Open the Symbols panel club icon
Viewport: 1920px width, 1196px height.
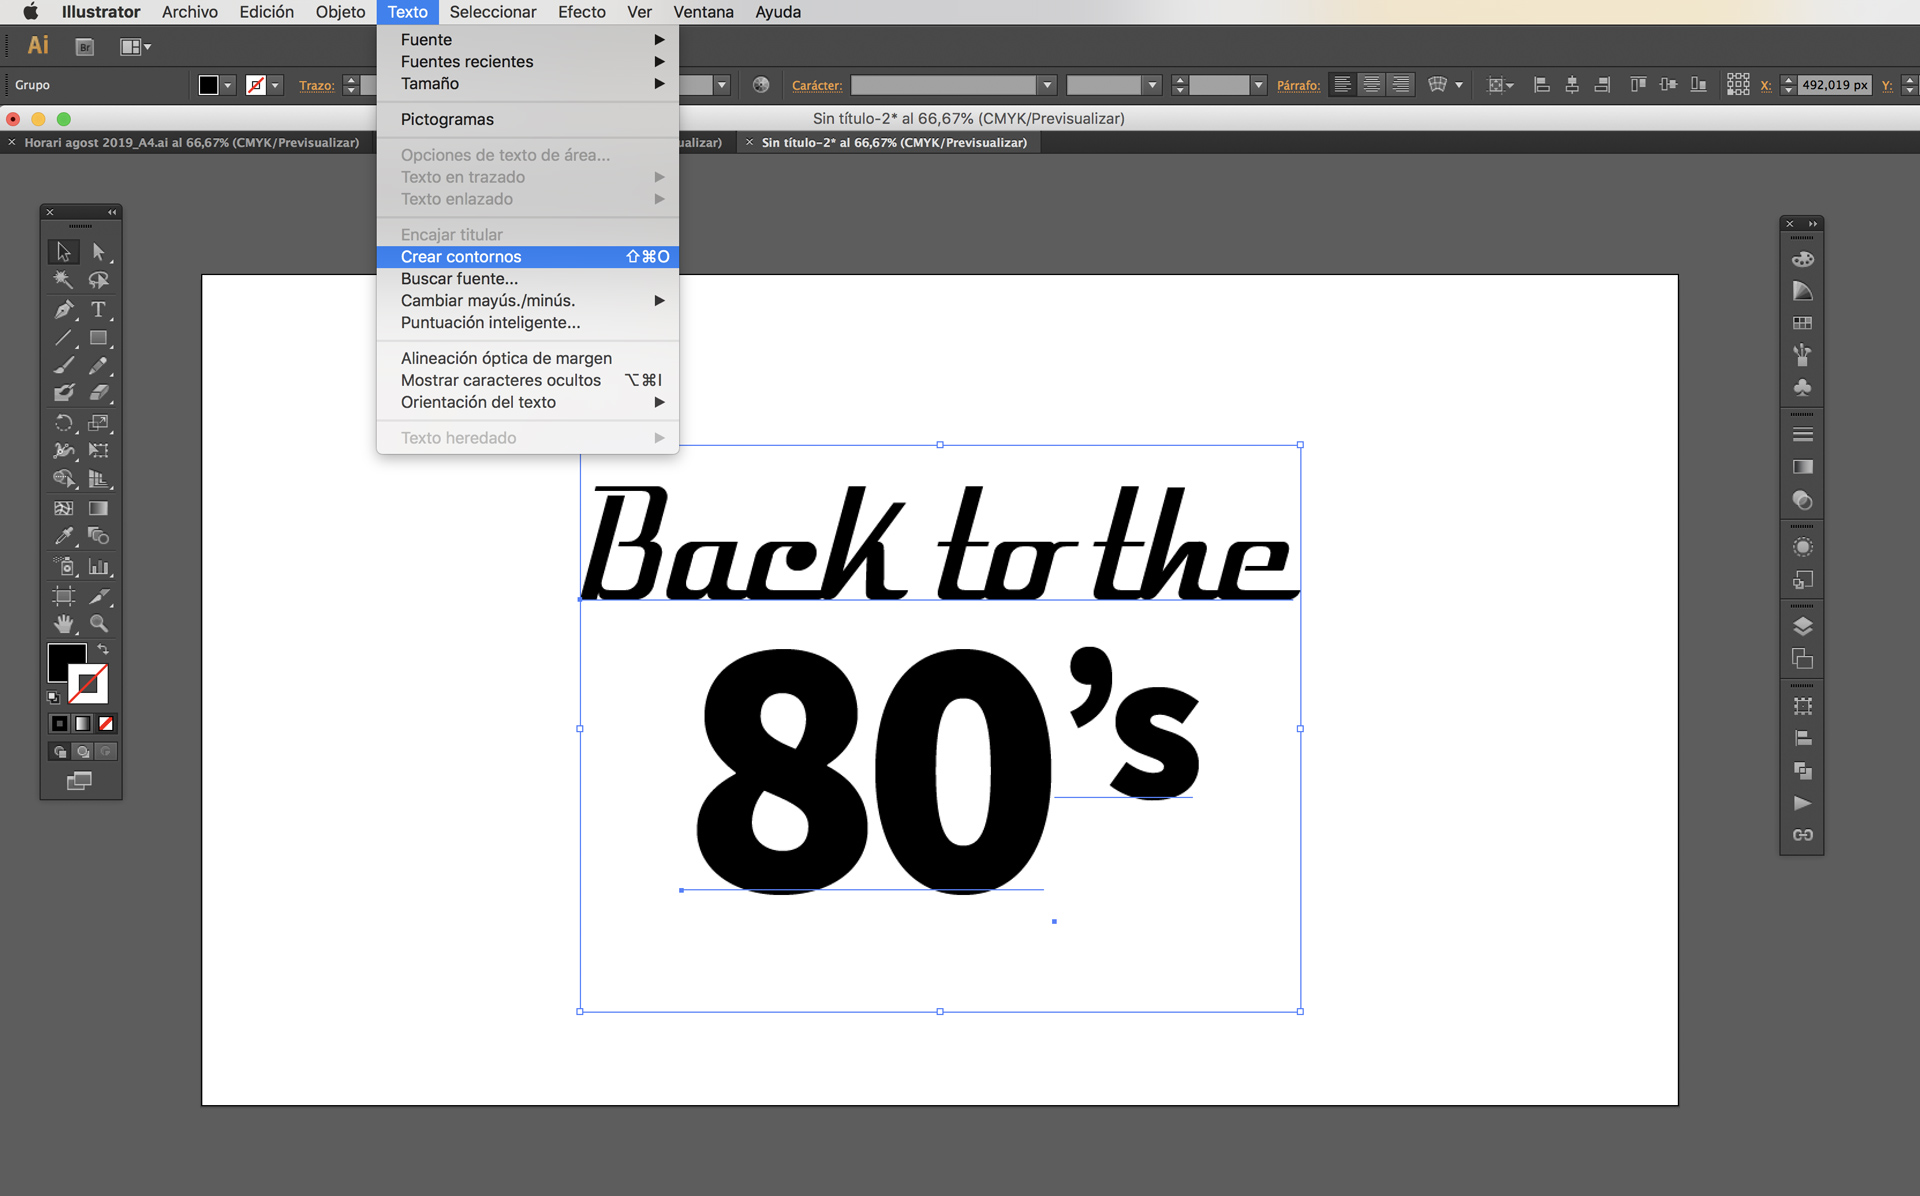(1802, 387)
